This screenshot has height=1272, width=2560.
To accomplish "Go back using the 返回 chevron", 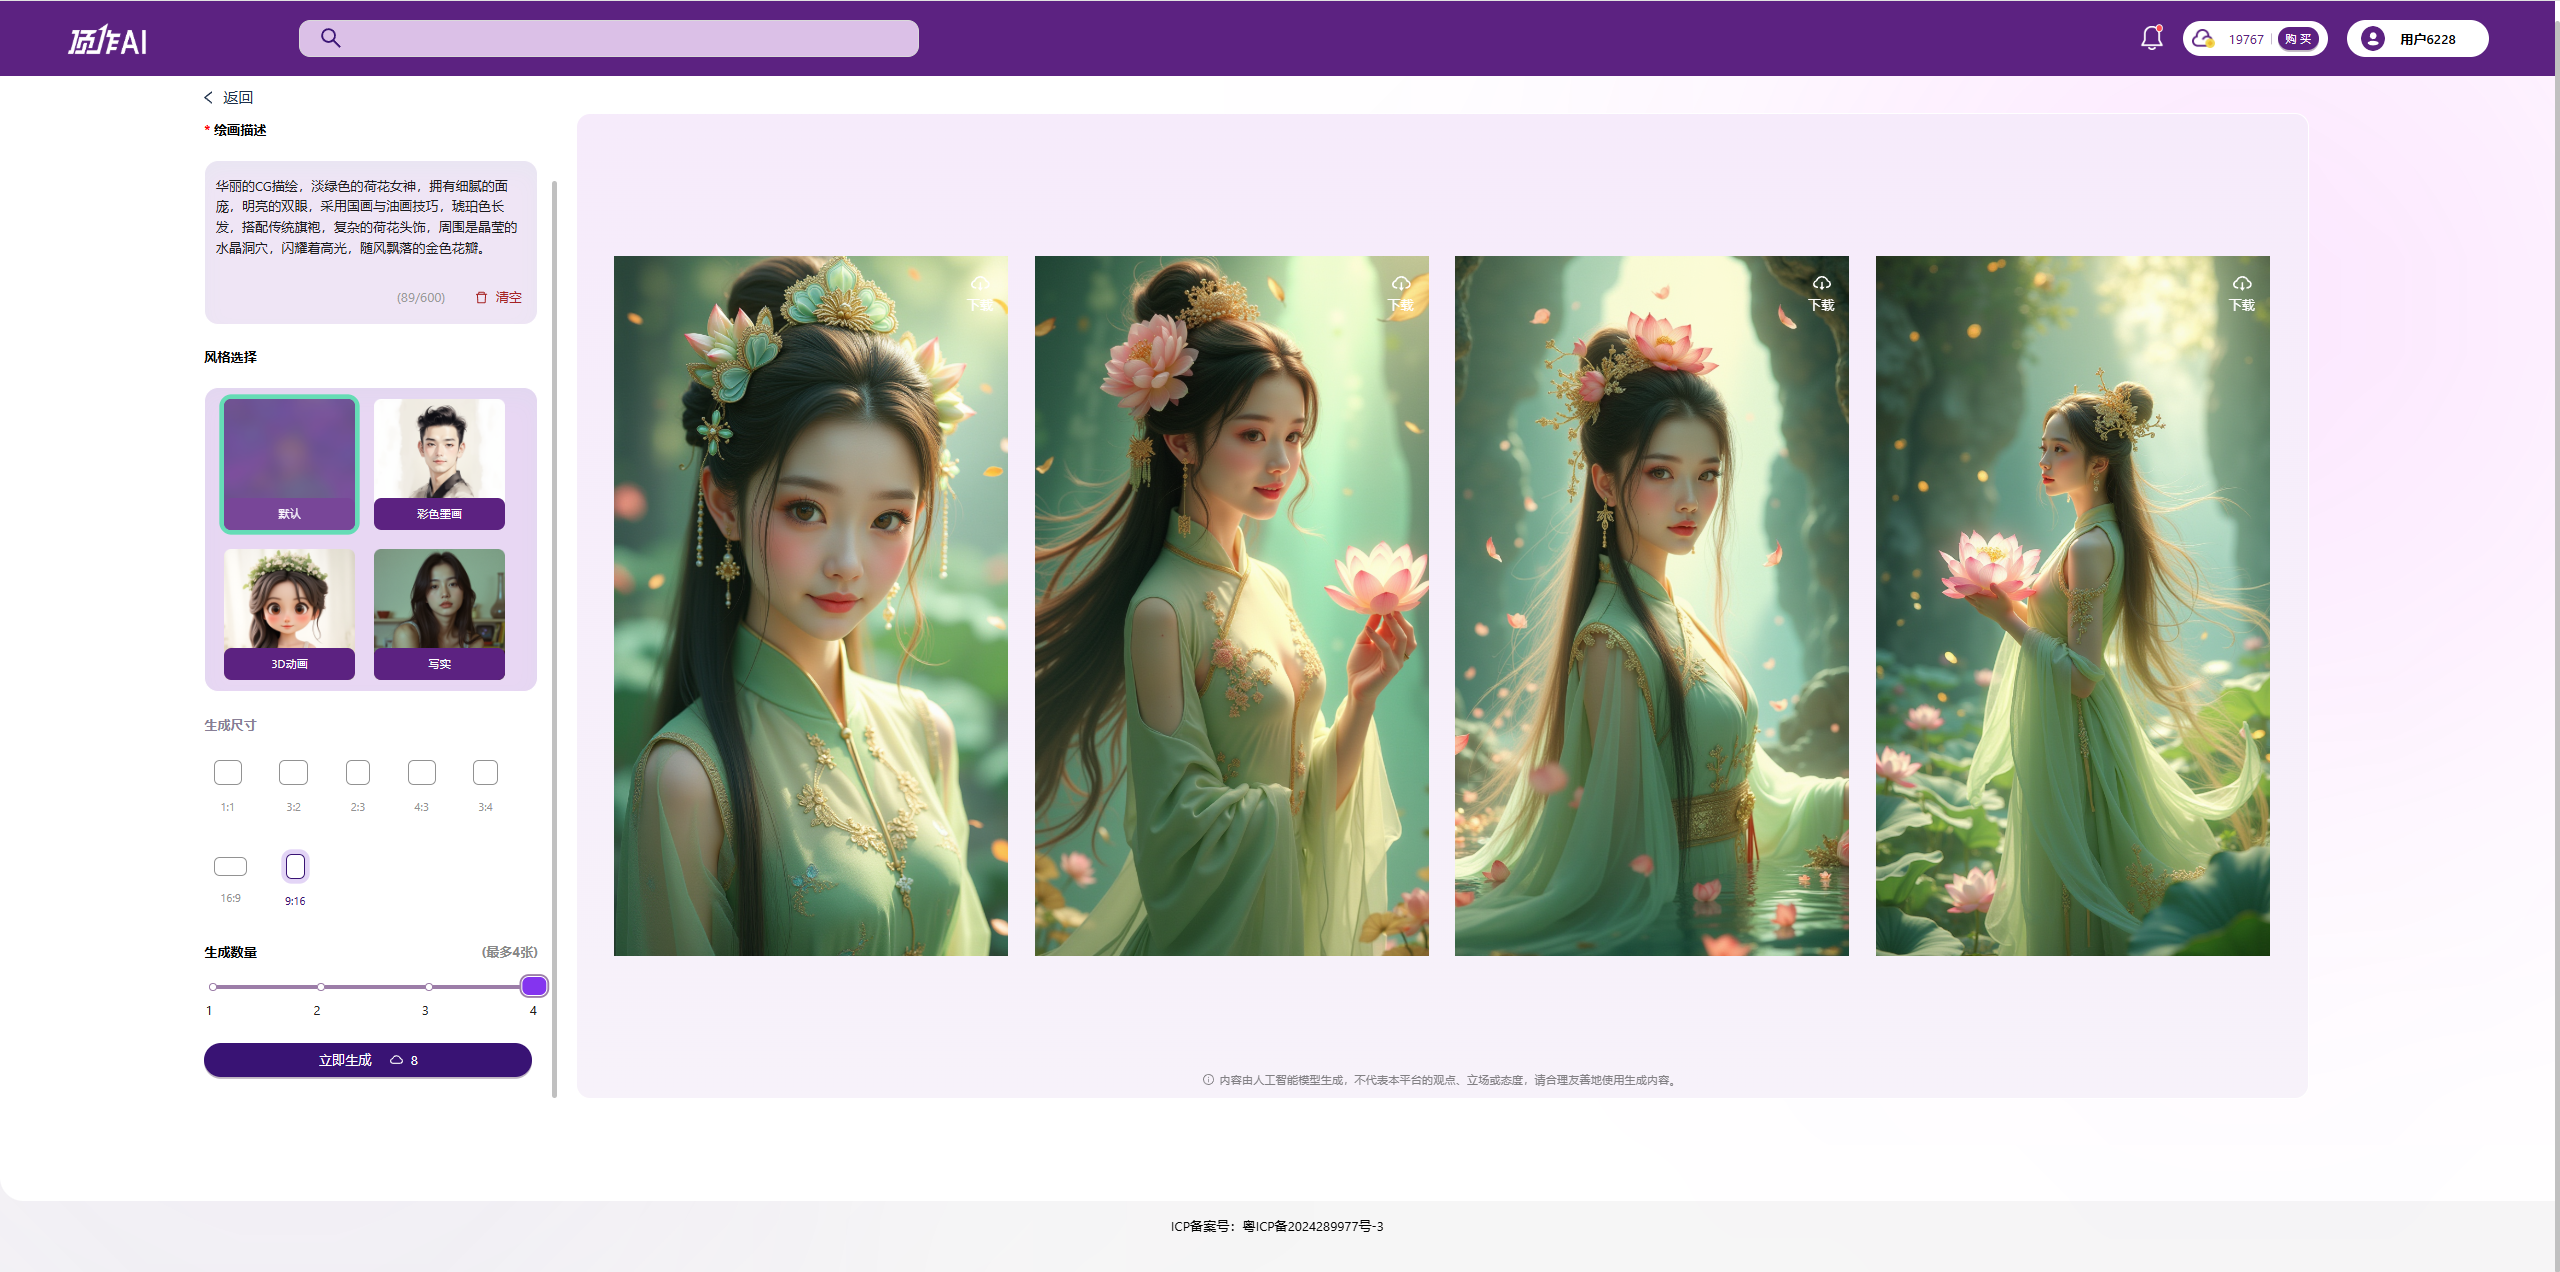I will [209, 98].
